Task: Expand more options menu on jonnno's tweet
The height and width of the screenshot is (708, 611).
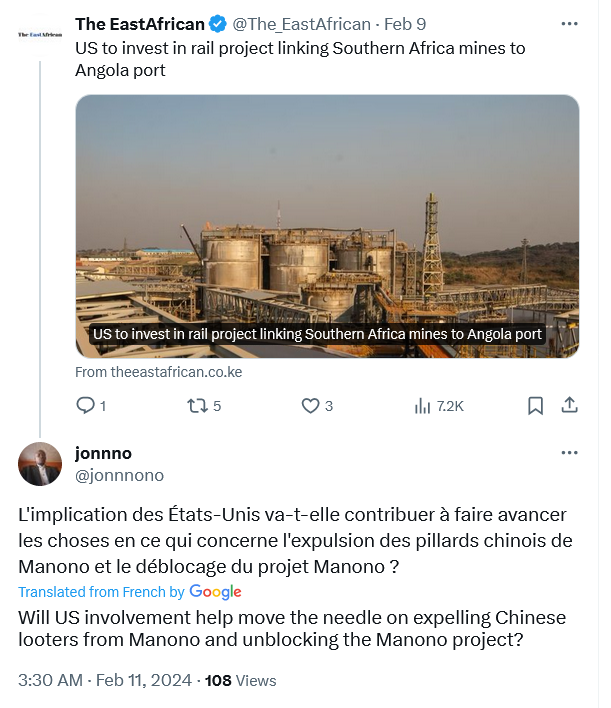Action: coord(569,453)
